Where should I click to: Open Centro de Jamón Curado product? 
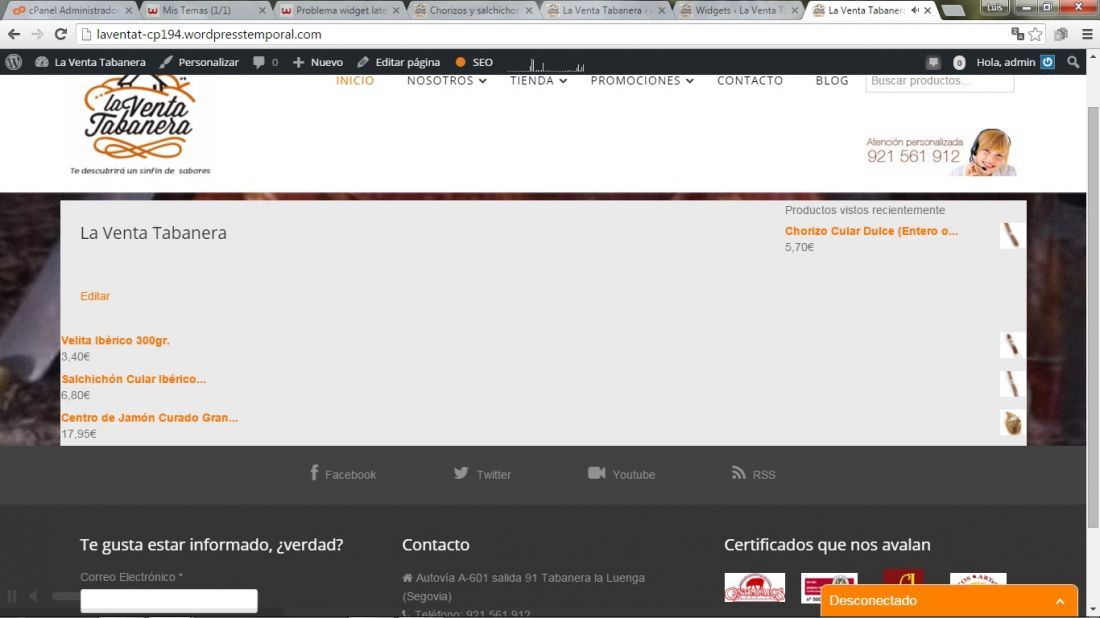(149, 417)
